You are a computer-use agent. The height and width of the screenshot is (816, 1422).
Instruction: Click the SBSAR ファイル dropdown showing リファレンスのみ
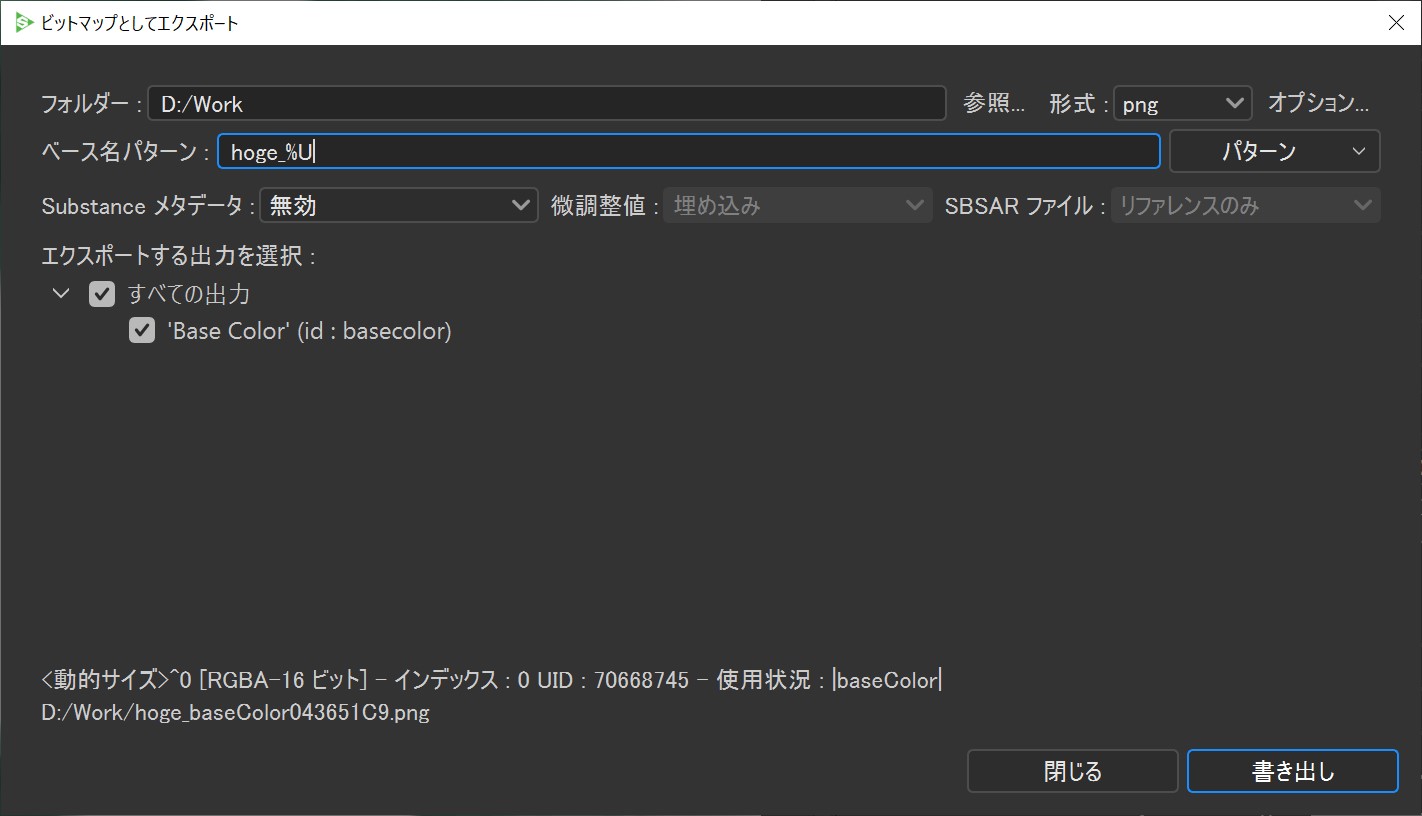tap(1245, 206)
